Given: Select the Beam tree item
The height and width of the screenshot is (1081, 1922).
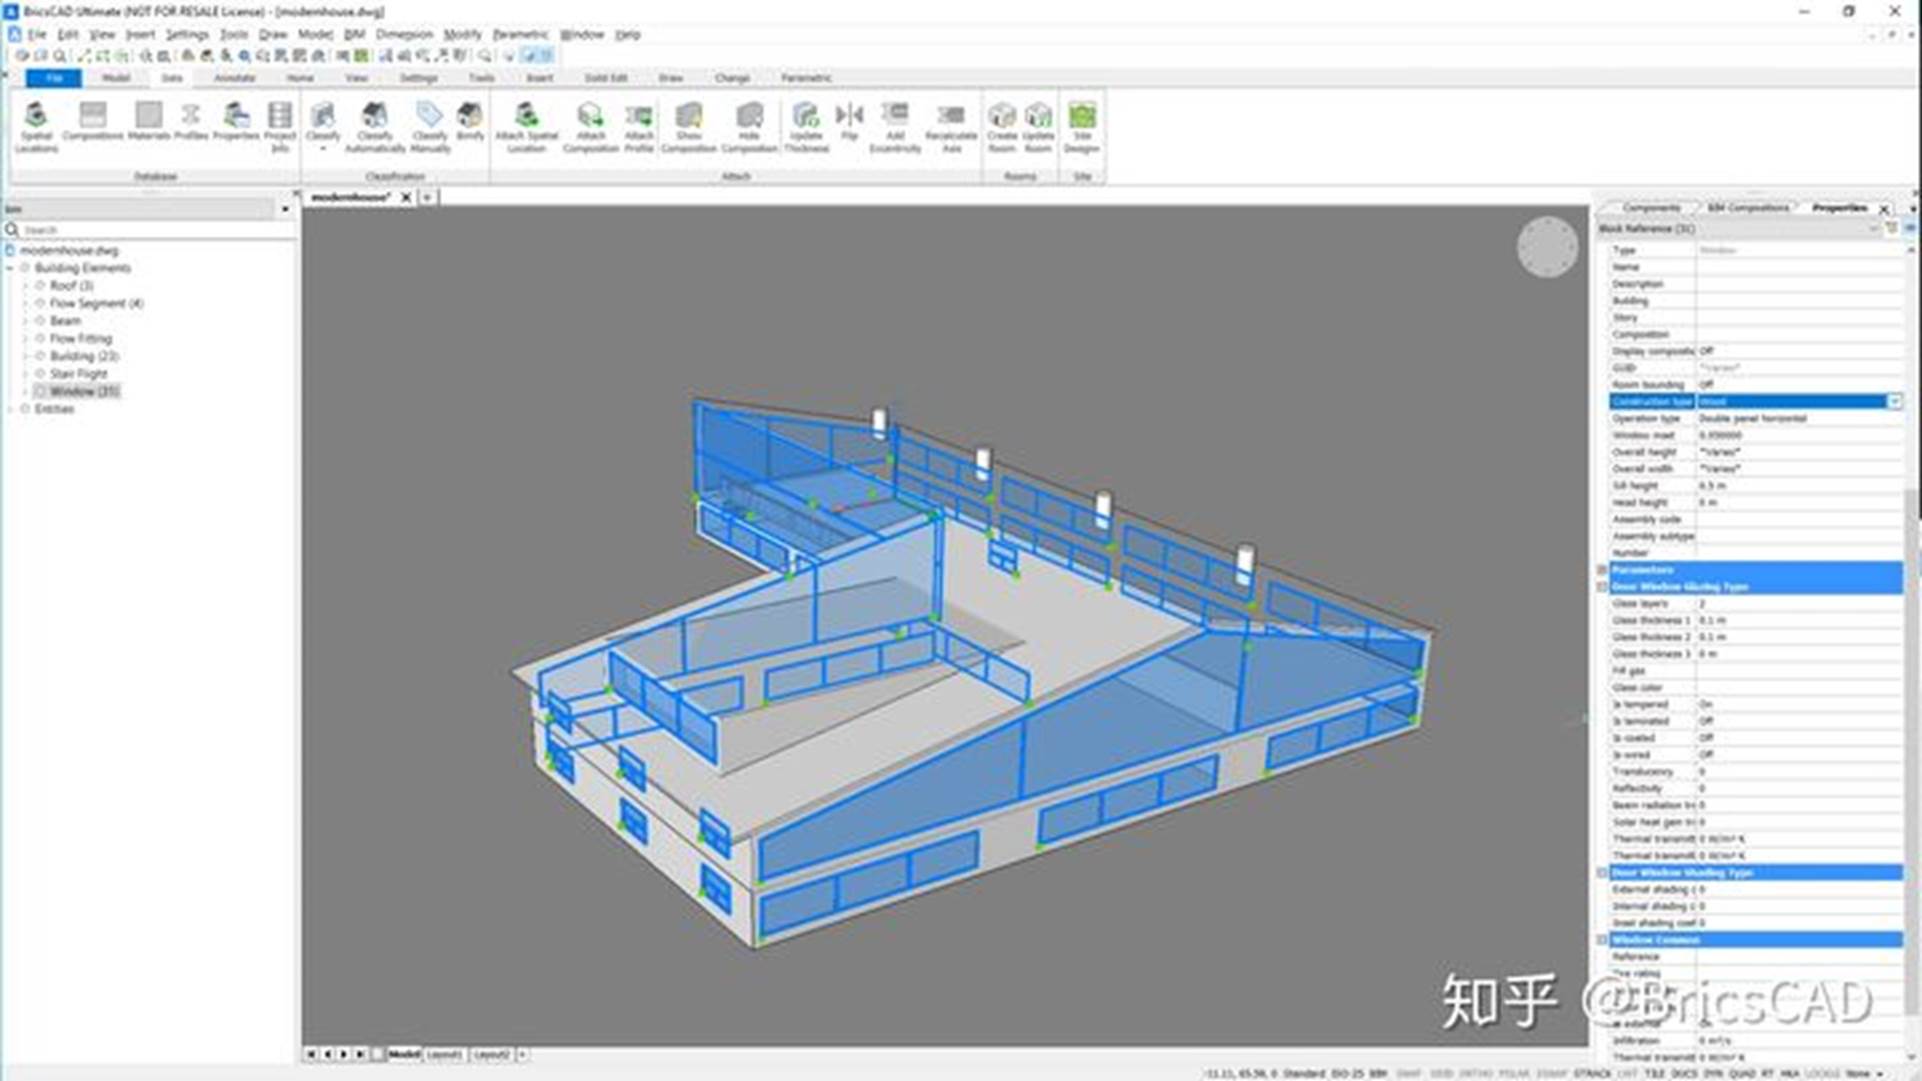Looking at the screenshot, I should point(65,321).
